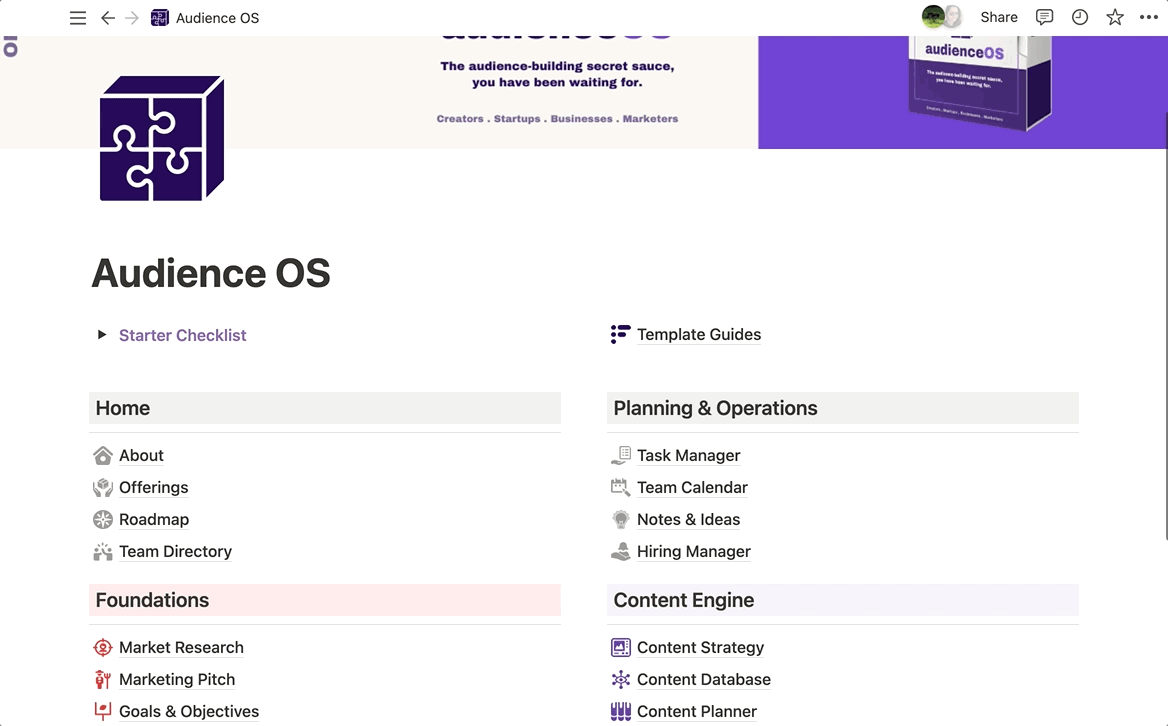Open the Content Strategy page
This screenshot has width=1168, height=726.
700,648
